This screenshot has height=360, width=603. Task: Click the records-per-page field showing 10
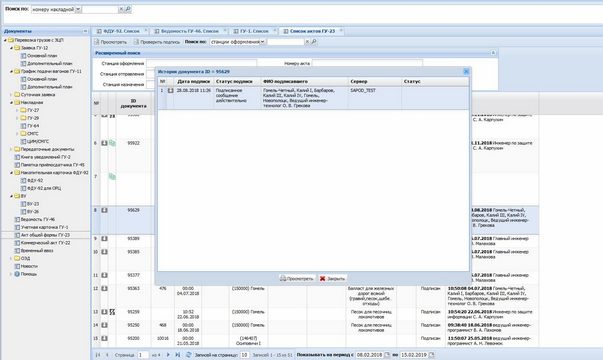click(x=244, y=355)
